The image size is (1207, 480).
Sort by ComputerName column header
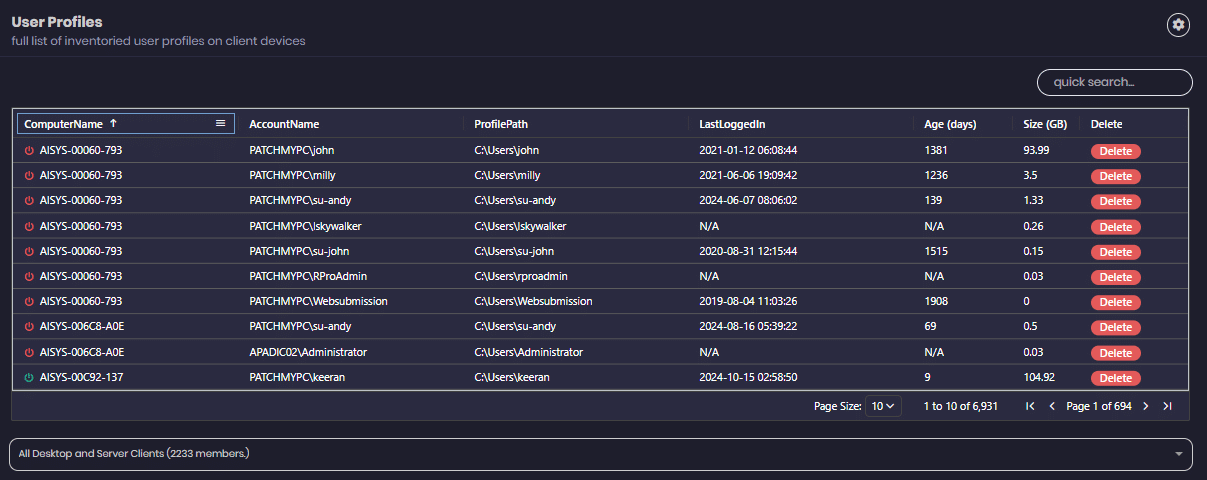[x=63, y=124]
